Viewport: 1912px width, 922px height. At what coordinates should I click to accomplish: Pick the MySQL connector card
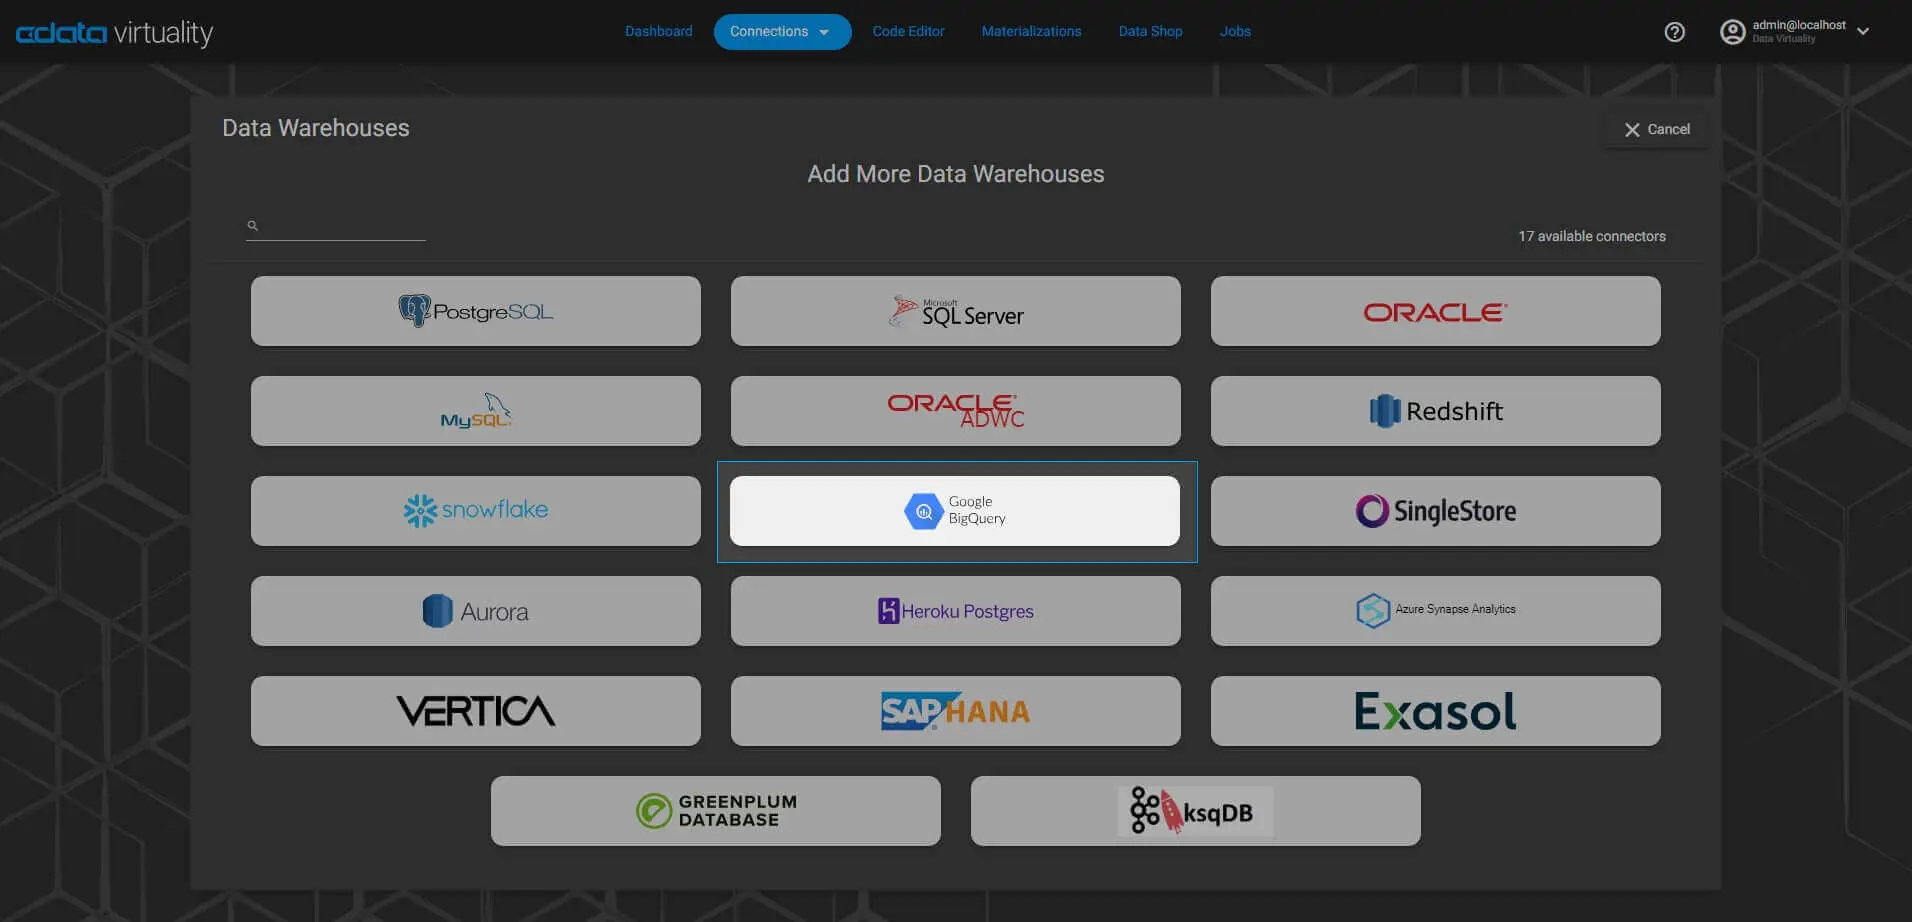coord(476,411)
